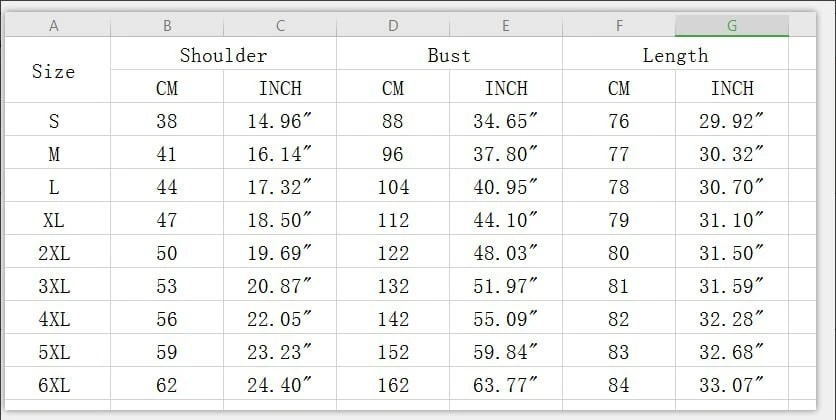Image resolution: width=836 pixels, height=420 pixels.
Task: Select cell containing 14.96"
Action: click(280, 122)
